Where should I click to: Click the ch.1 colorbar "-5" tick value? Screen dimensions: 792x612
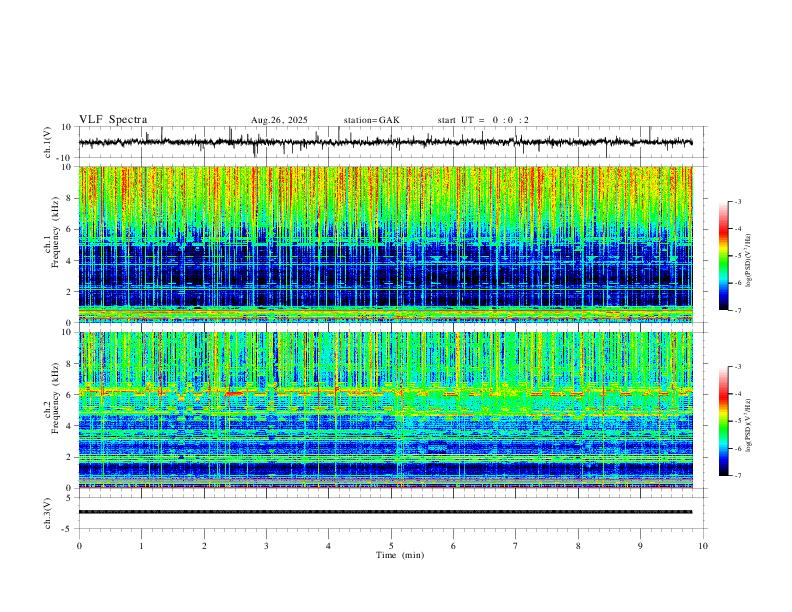point(738,256)
